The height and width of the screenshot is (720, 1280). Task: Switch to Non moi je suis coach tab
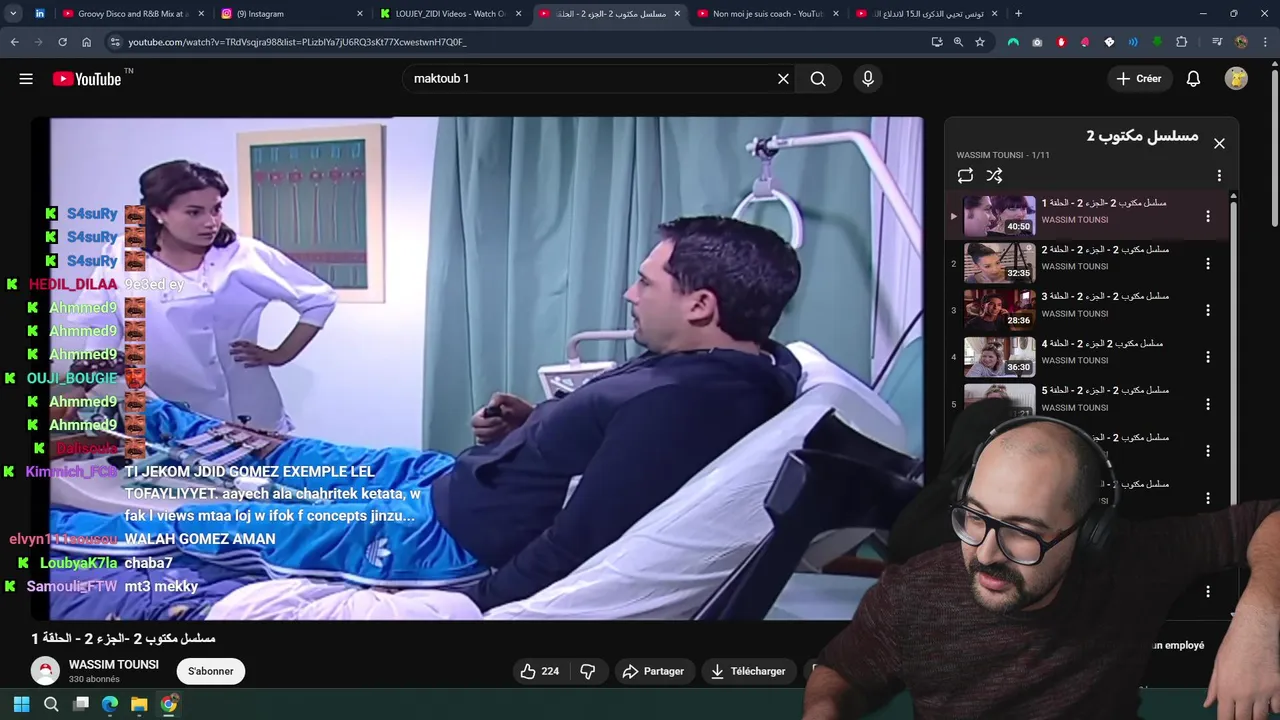click(x=769, y=14)
